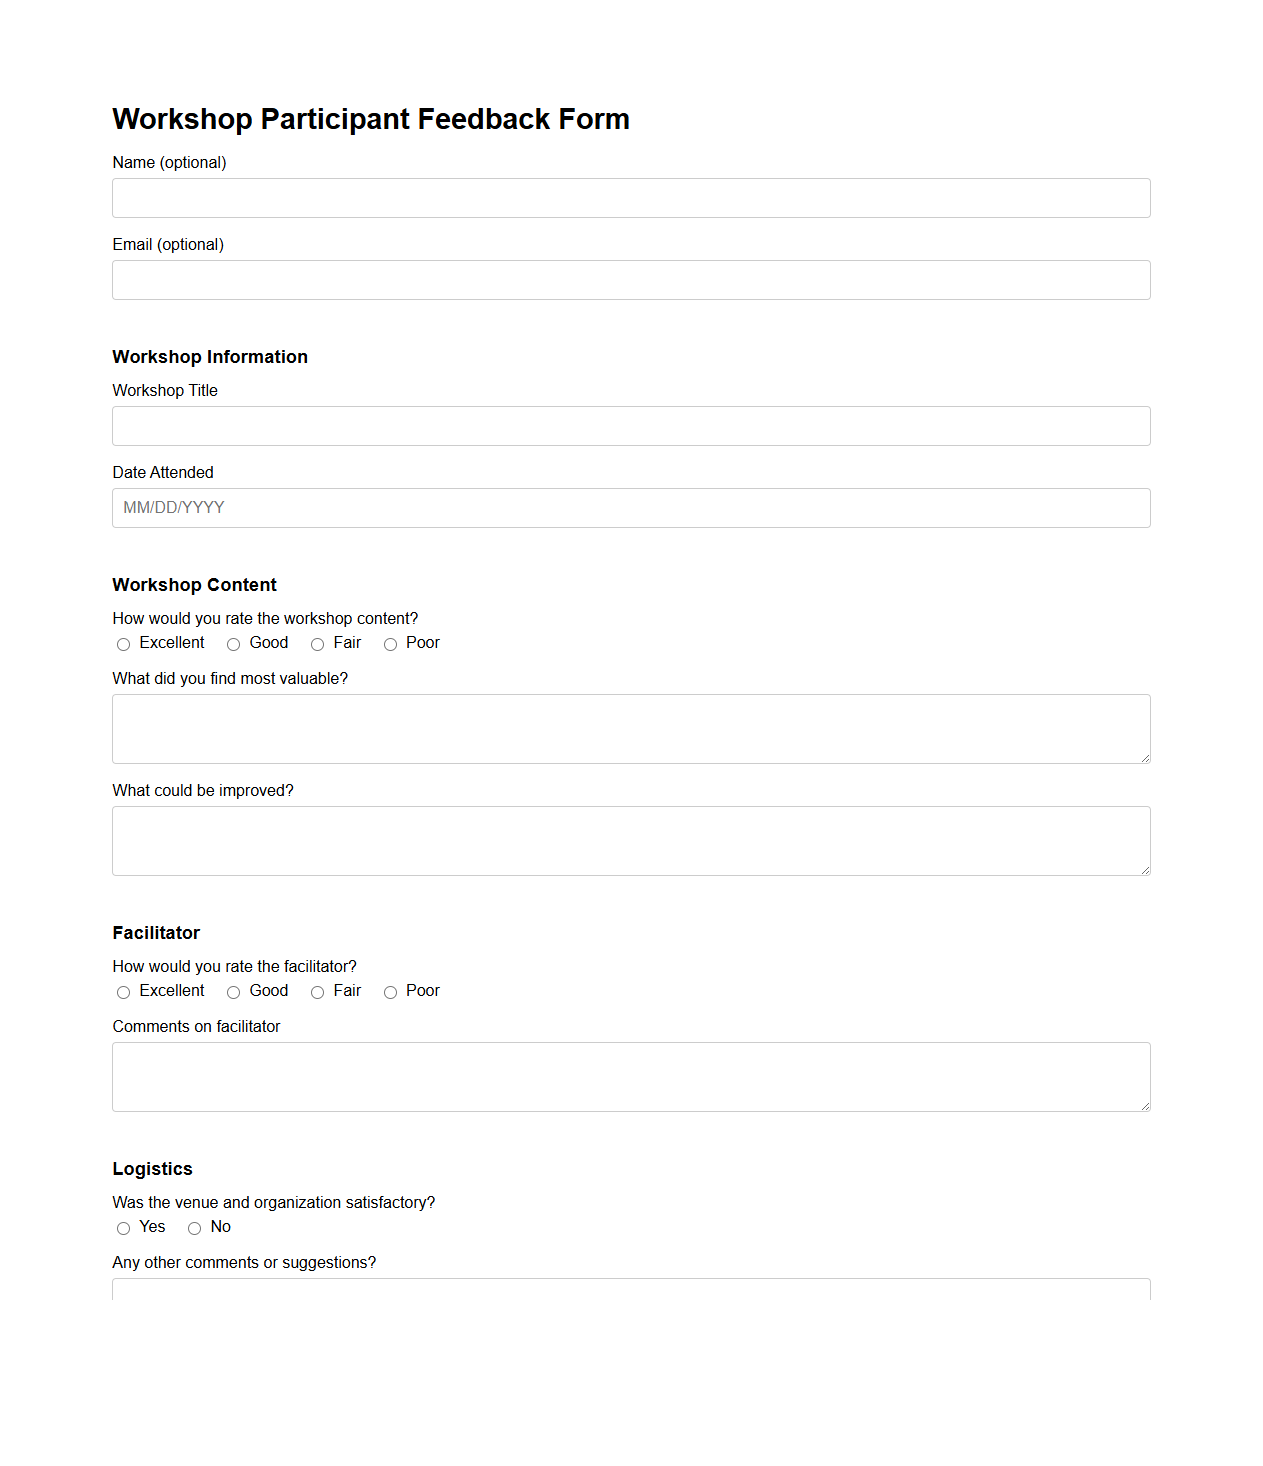The height and width of the screenshot is (1466, 1263).
Task: Select Good rating for the facilitator
Action: (232, 992)
